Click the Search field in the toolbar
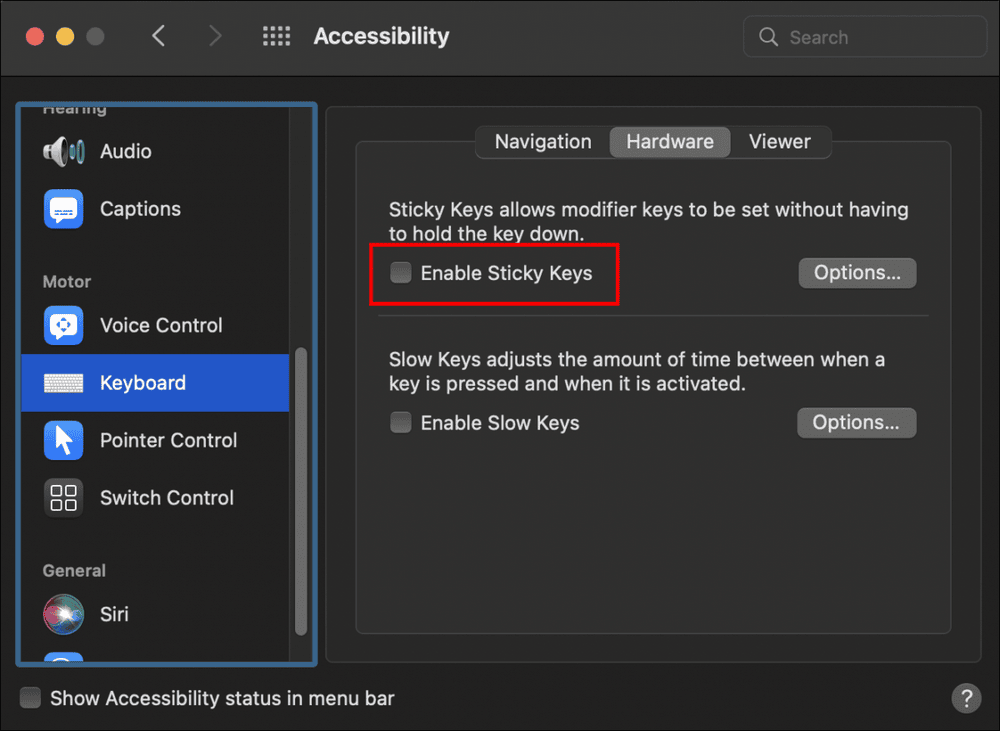The image size is (1000, 731). click(865, 37)
